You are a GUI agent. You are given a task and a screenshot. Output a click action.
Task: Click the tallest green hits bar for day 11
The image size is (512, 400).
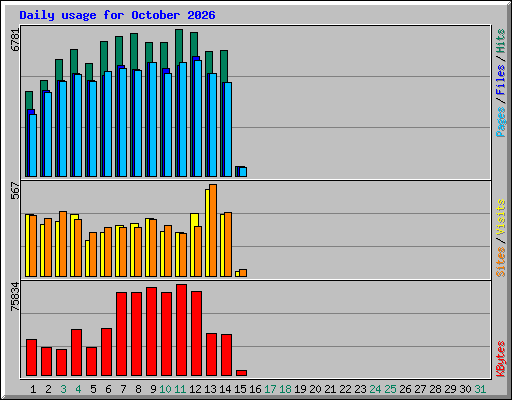179,46
